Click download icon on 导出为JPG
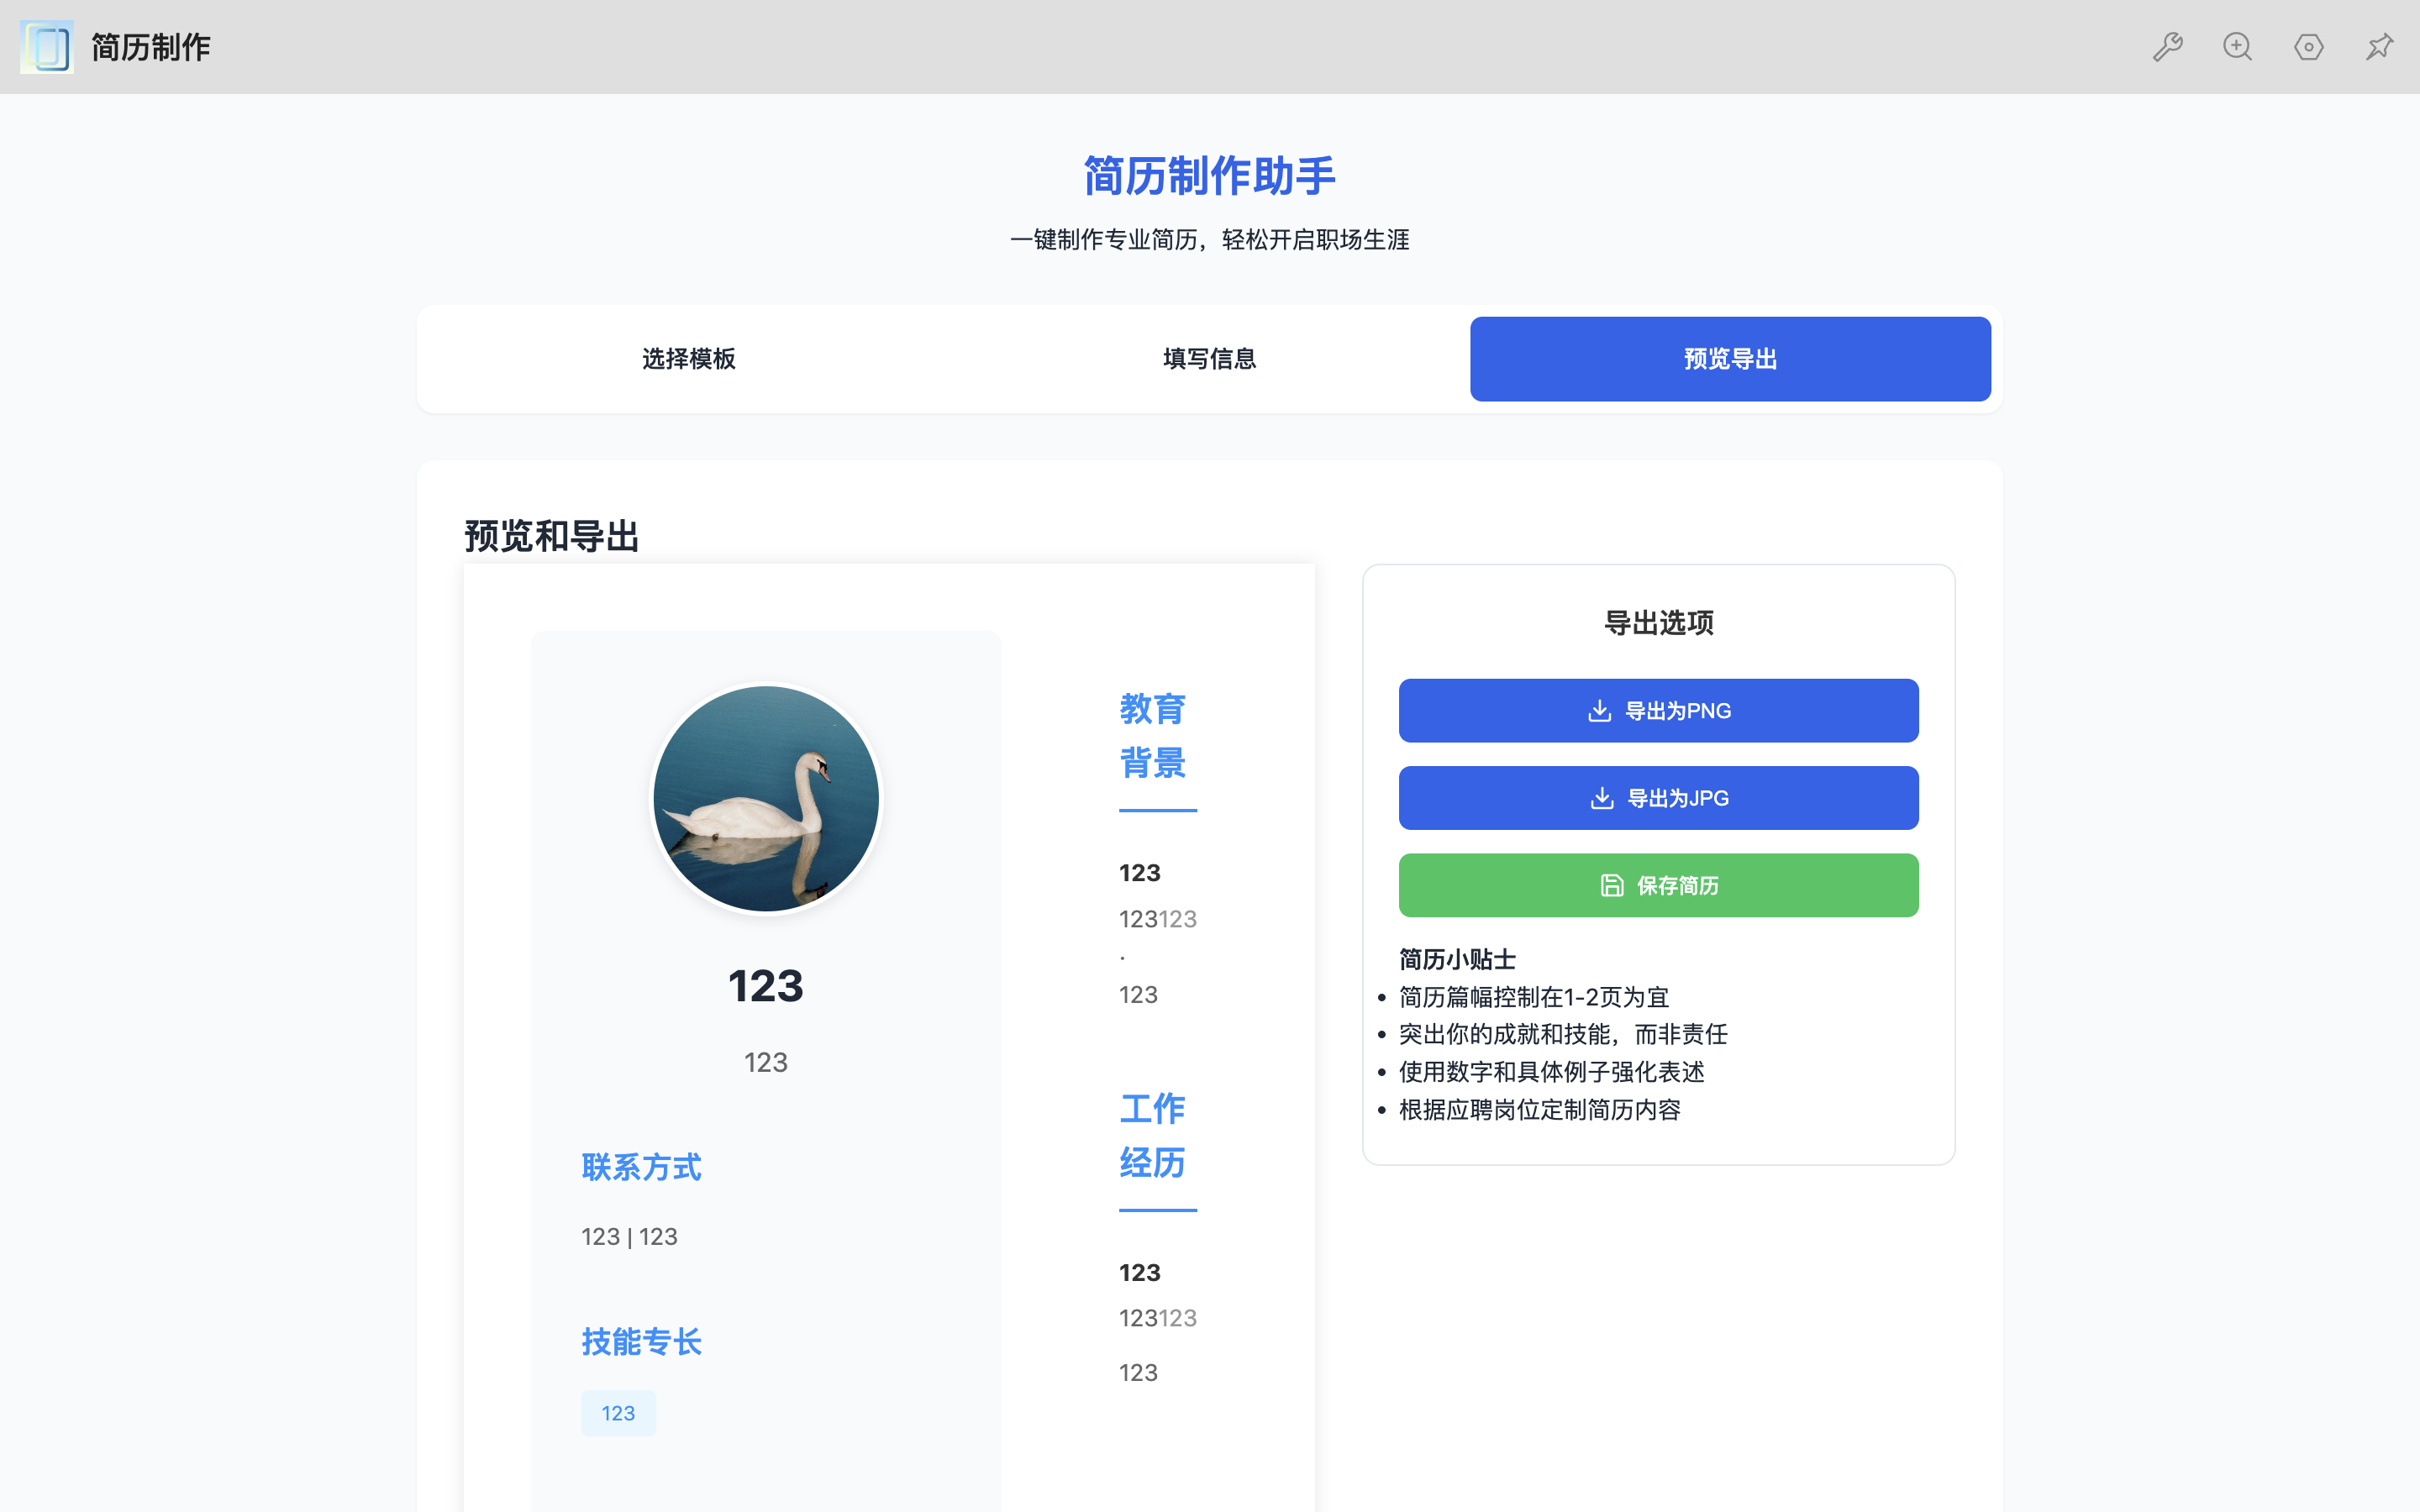 coord(1601,798)
